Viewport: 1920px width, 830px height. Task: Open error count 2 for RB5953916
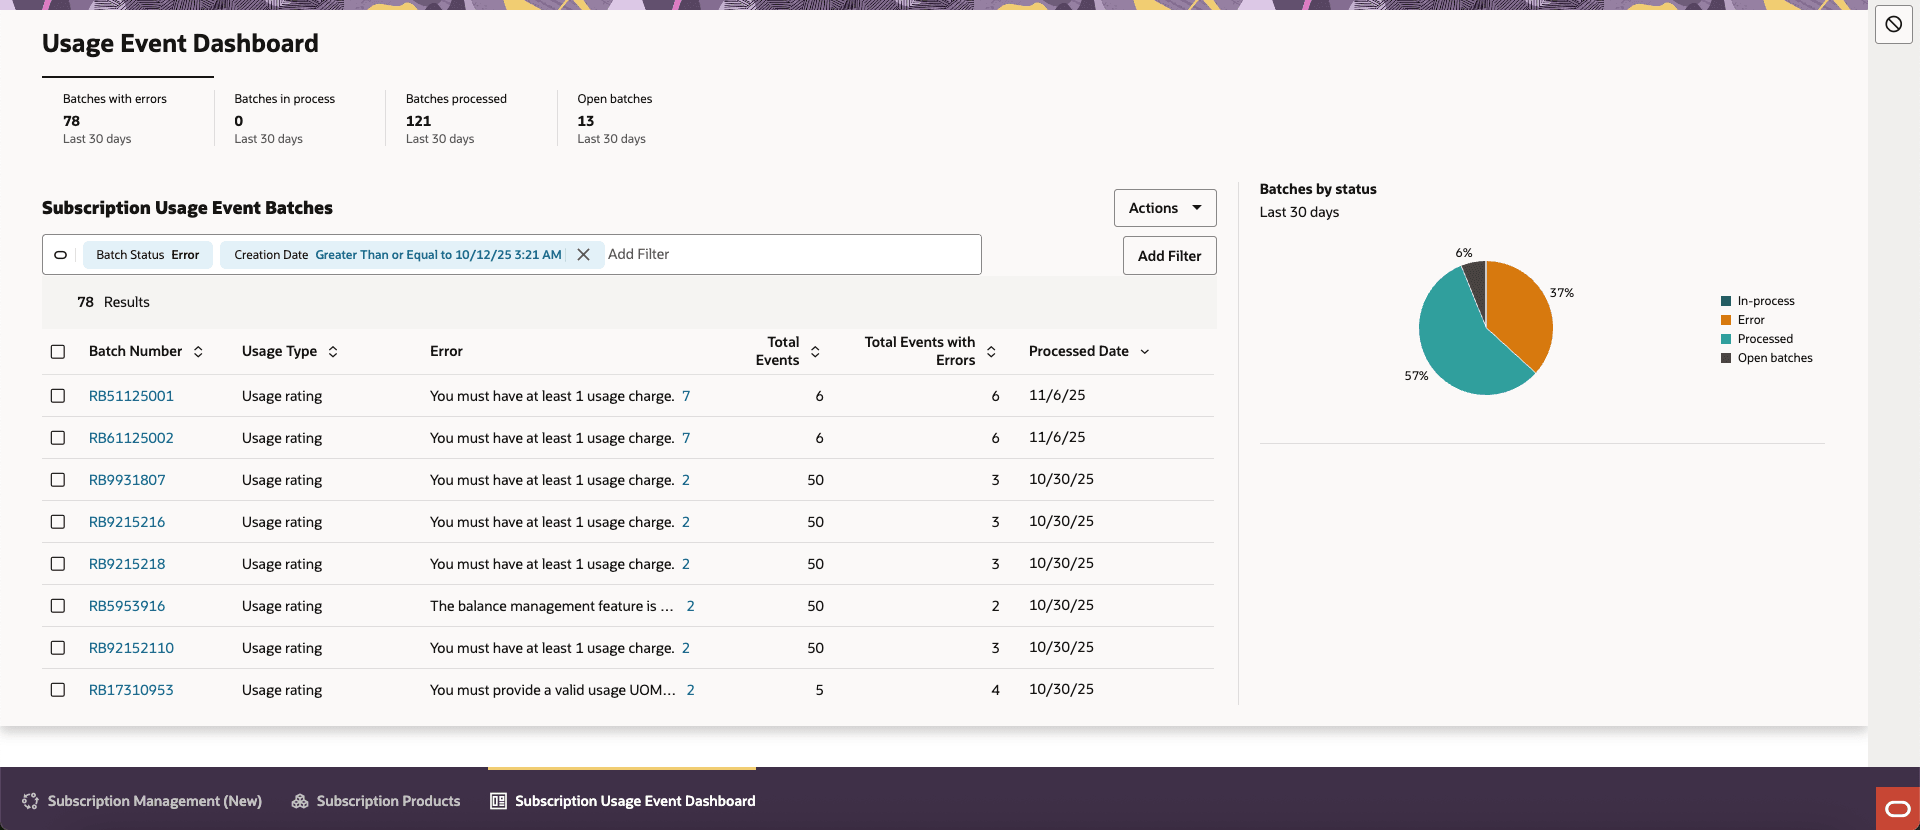[690, 606]
